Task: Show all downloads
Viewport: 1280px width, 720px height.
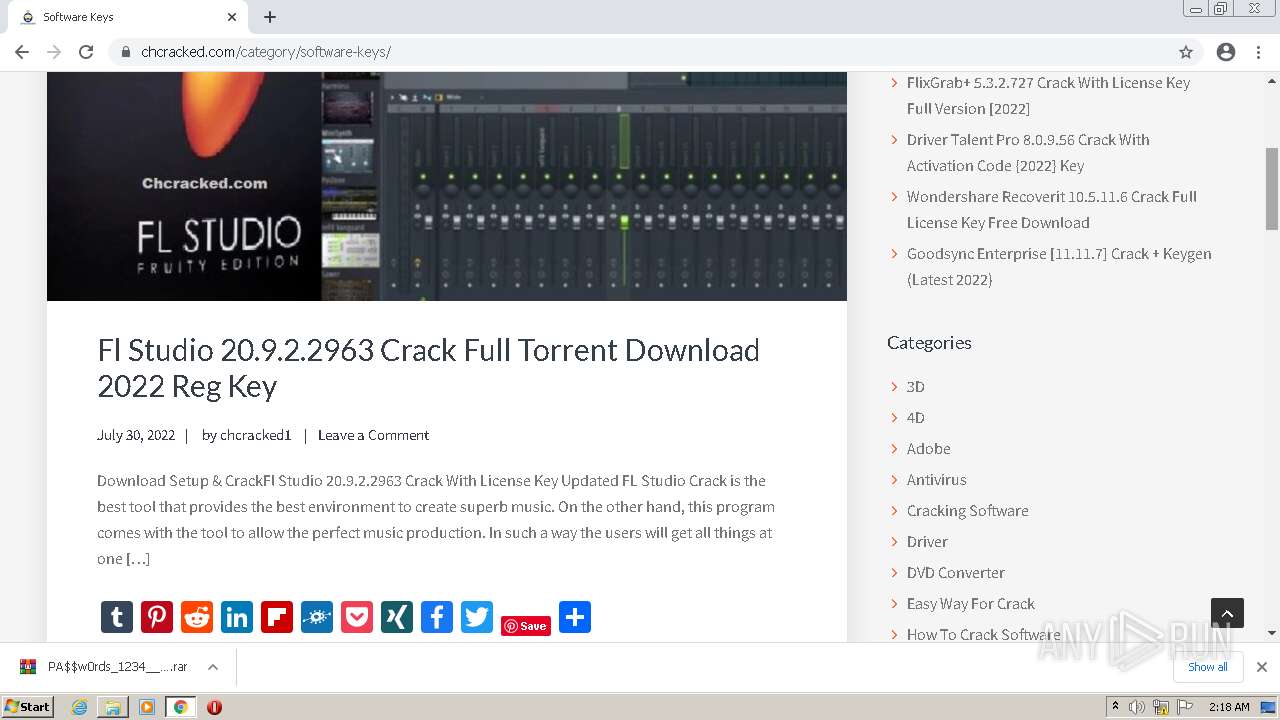Action: [1208, 667]
